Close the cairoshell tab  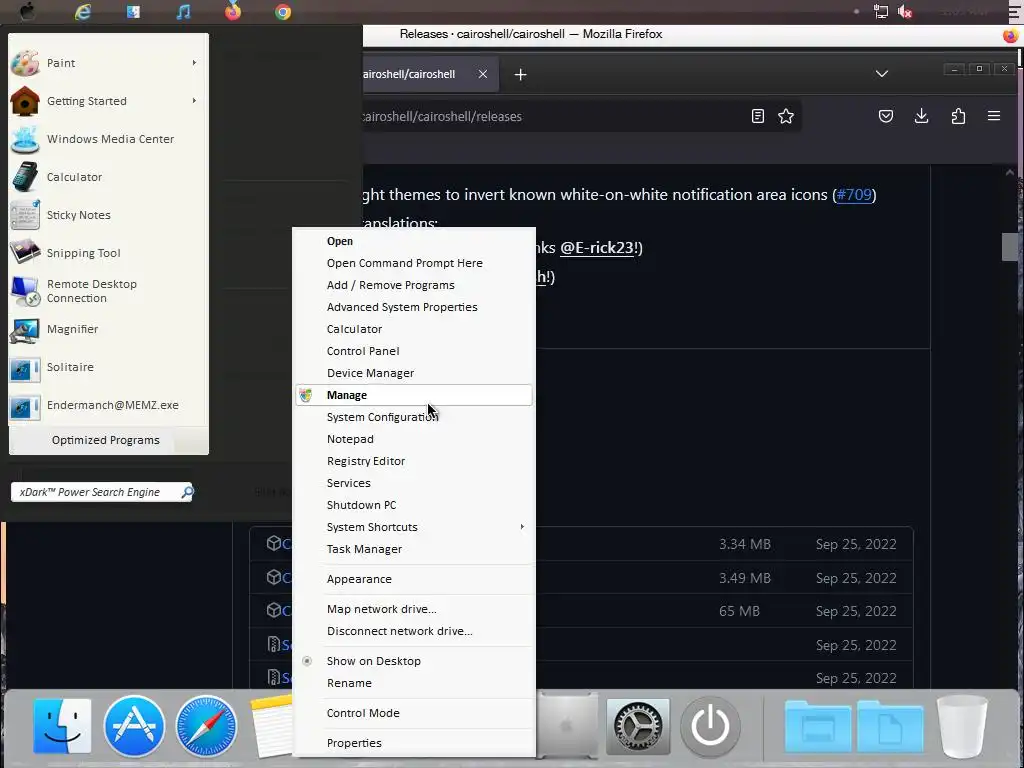483,74
